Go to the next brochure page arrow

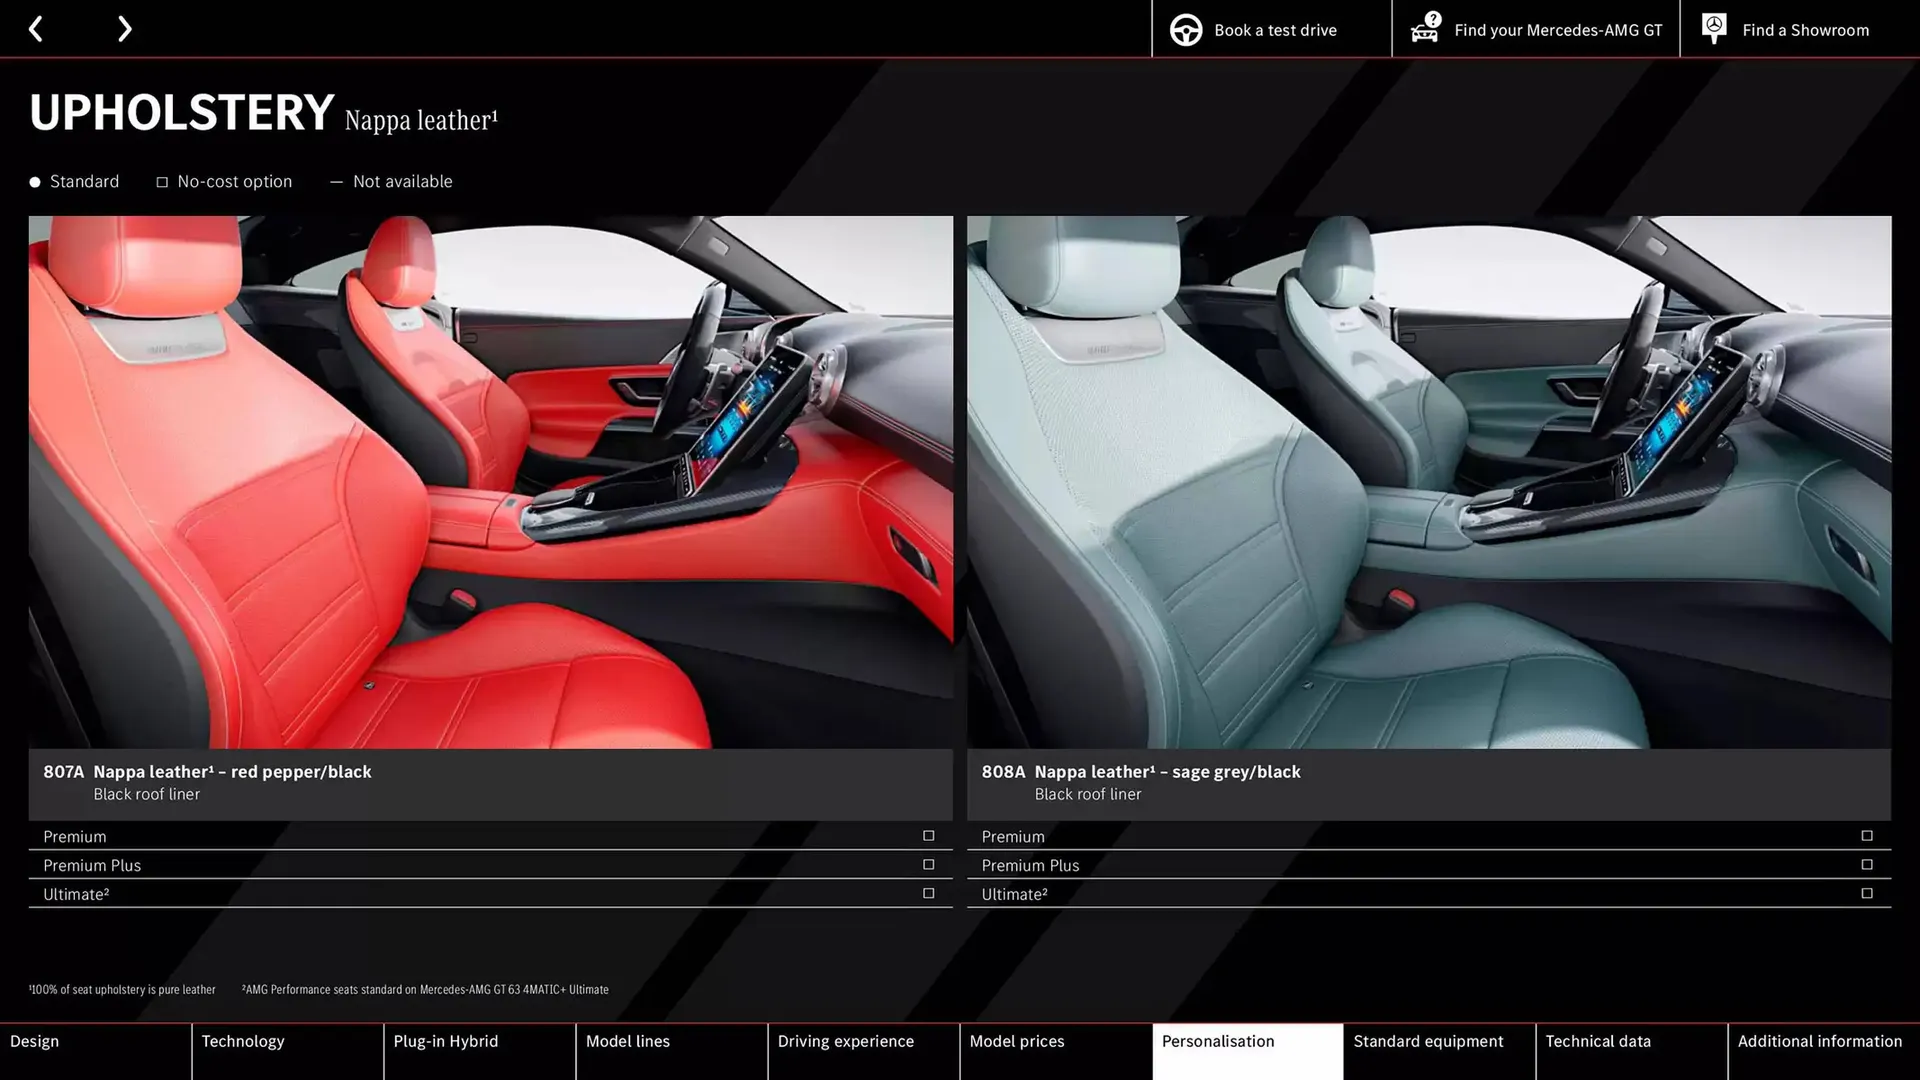[124, 29]
